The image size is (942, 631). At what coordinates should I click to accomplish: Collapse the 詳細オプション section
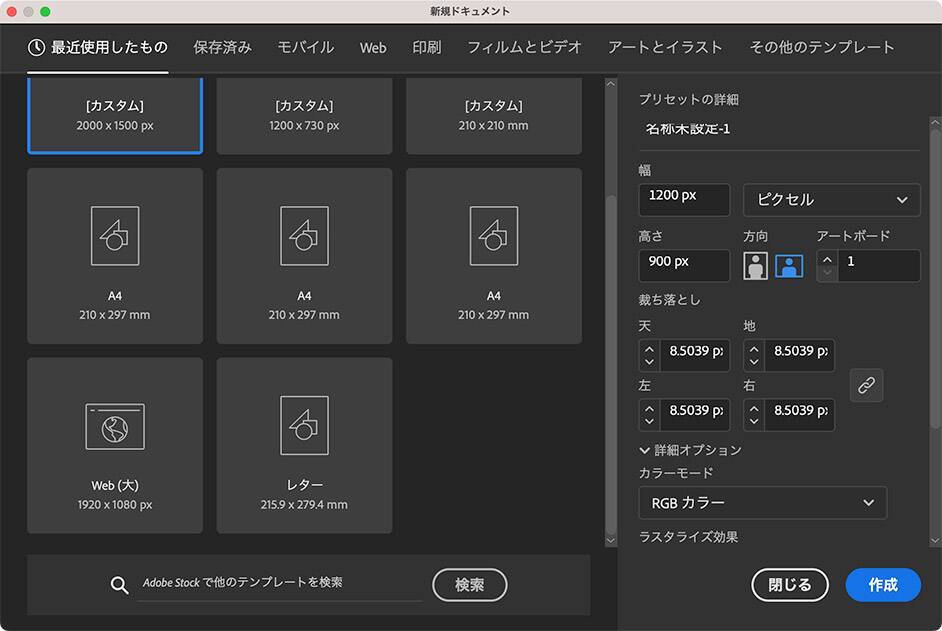(645, 450)
